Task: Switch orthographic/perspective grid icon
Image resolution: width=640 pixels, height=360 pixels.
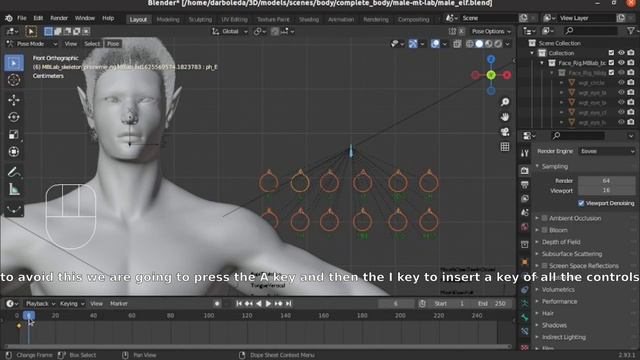Action: tap(505, 147)
